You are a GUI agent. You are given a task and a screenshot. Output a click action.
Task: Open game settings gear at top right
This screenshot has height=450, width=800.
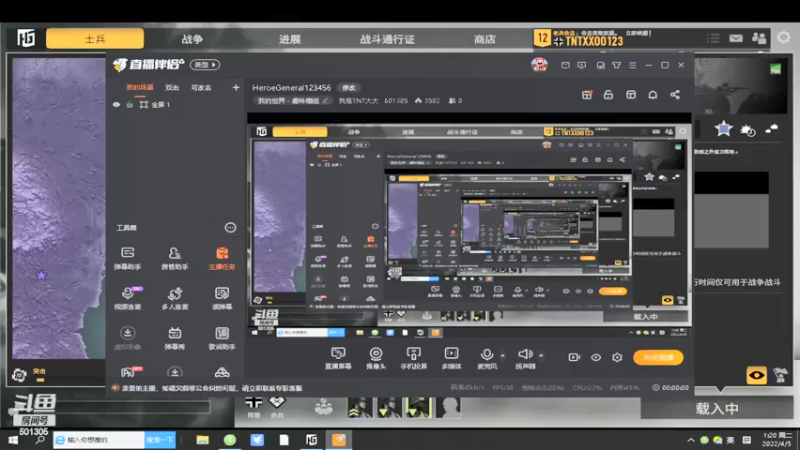784,37
